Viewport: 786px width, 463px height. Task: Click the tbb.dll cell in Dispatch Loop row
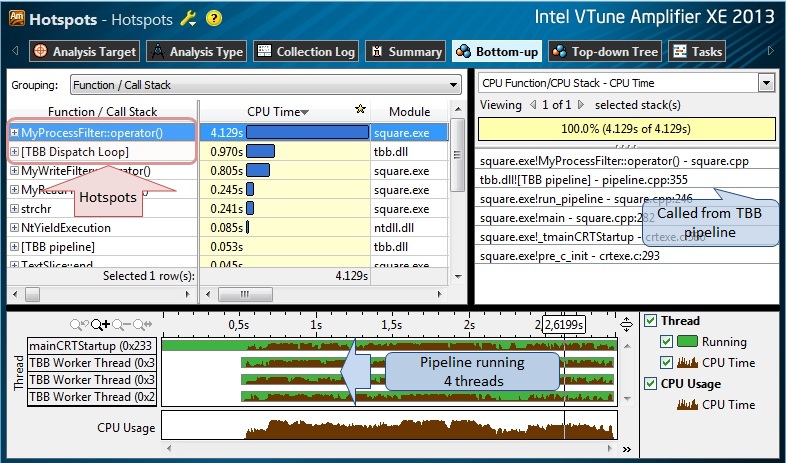click(x=410, y=151)
